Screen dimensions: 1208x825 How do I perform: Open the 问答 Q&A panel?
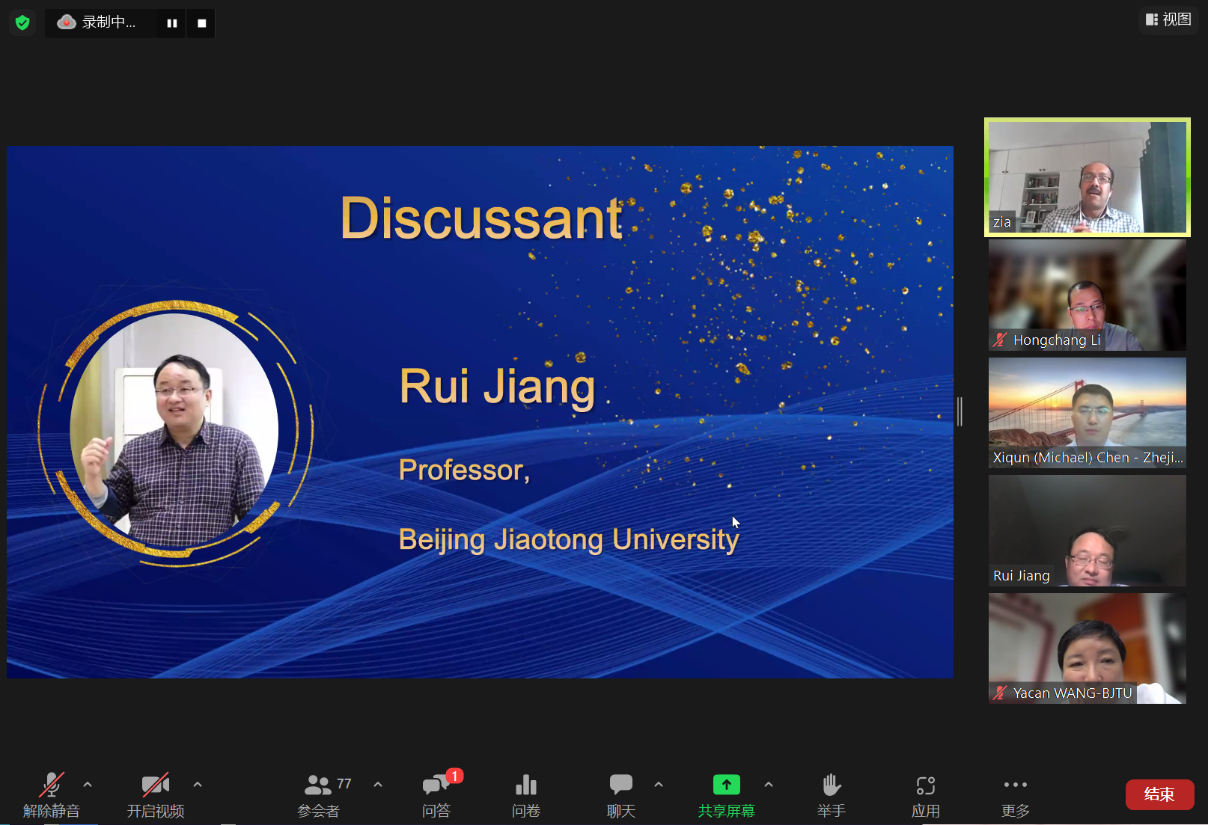click(436, 796)
